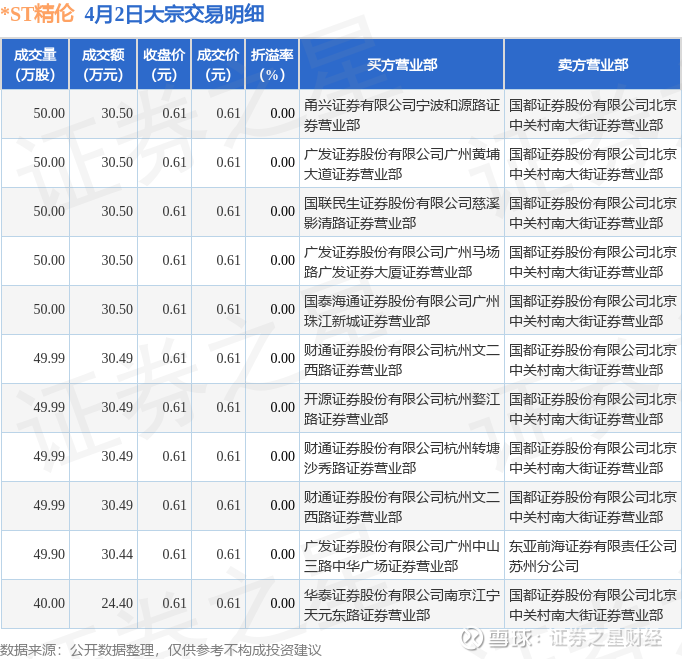
Task: Click the 49.90 volume value
Action: pos(49,555)
